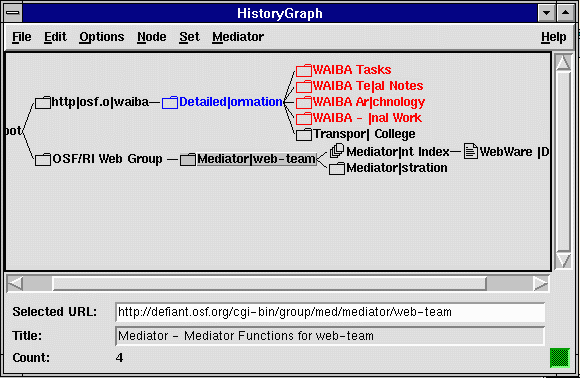The image size is (580, 378).
Task: Click the red folder icon of WAIBA Te|al Notes
Action: [304, 86]
